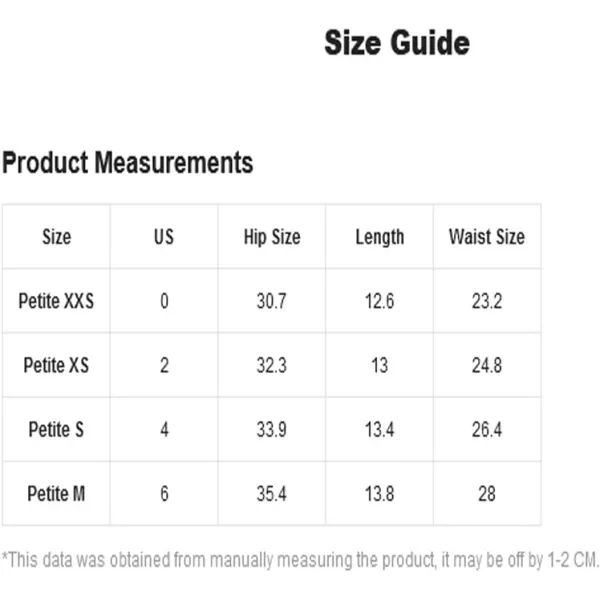Click US size 6 cell
600x600 pixels.
coord(164,494)
